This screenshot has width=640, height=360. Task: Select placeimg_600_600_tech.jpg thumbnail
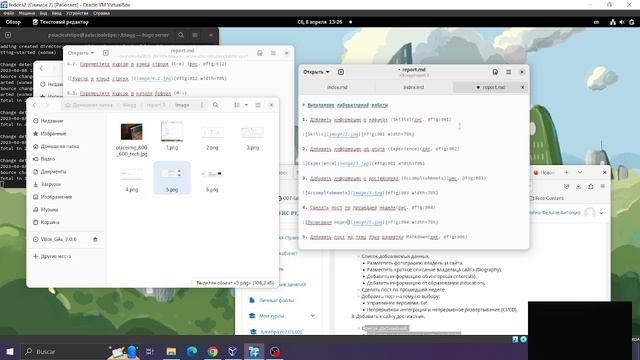132,131
